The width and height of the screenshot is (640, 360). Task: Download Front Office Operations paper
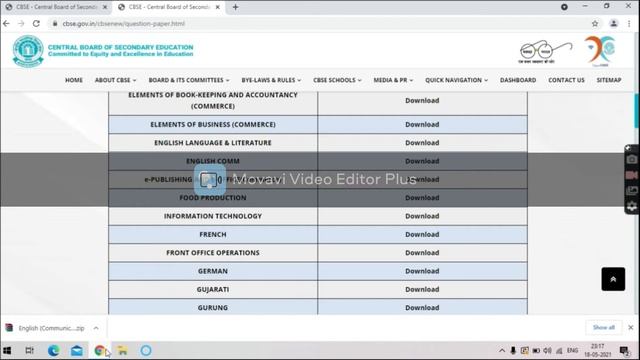(x=422, y=253)
